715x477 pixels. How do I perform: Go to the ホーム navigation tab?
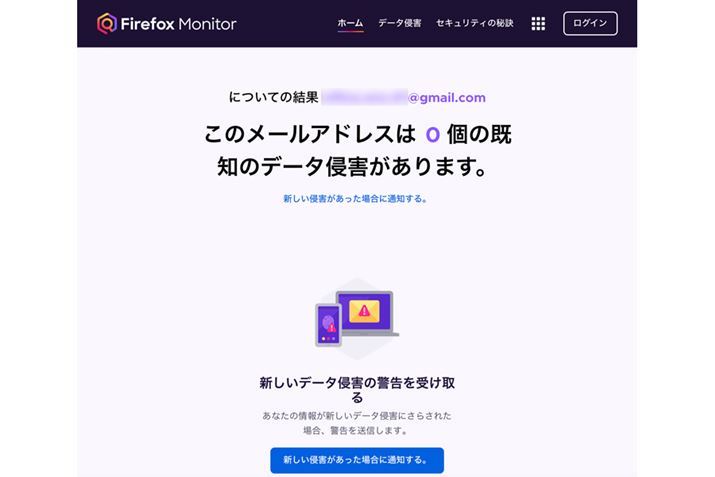pyautogui.click(x=350, y=23)
